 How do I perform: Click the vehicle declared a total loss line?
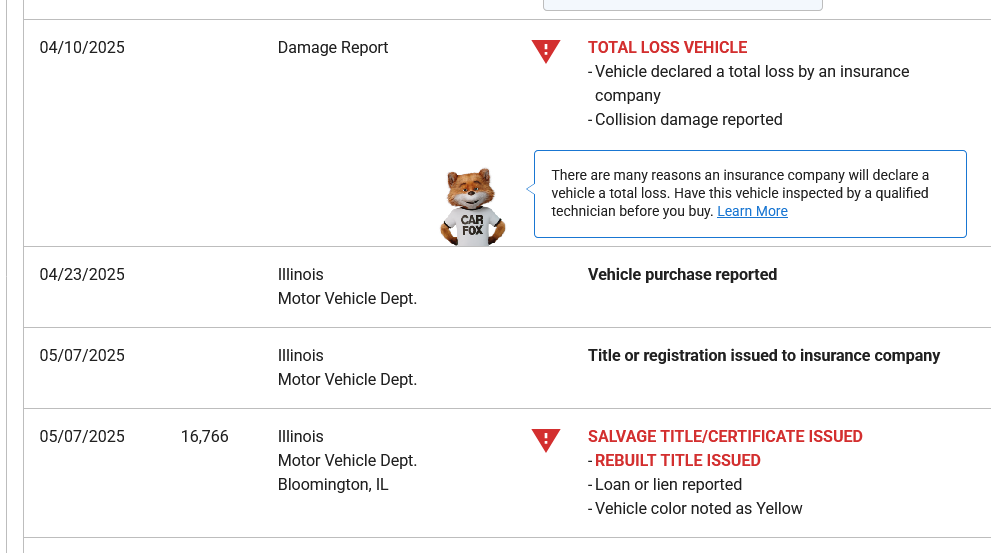(x=751, y=72)
